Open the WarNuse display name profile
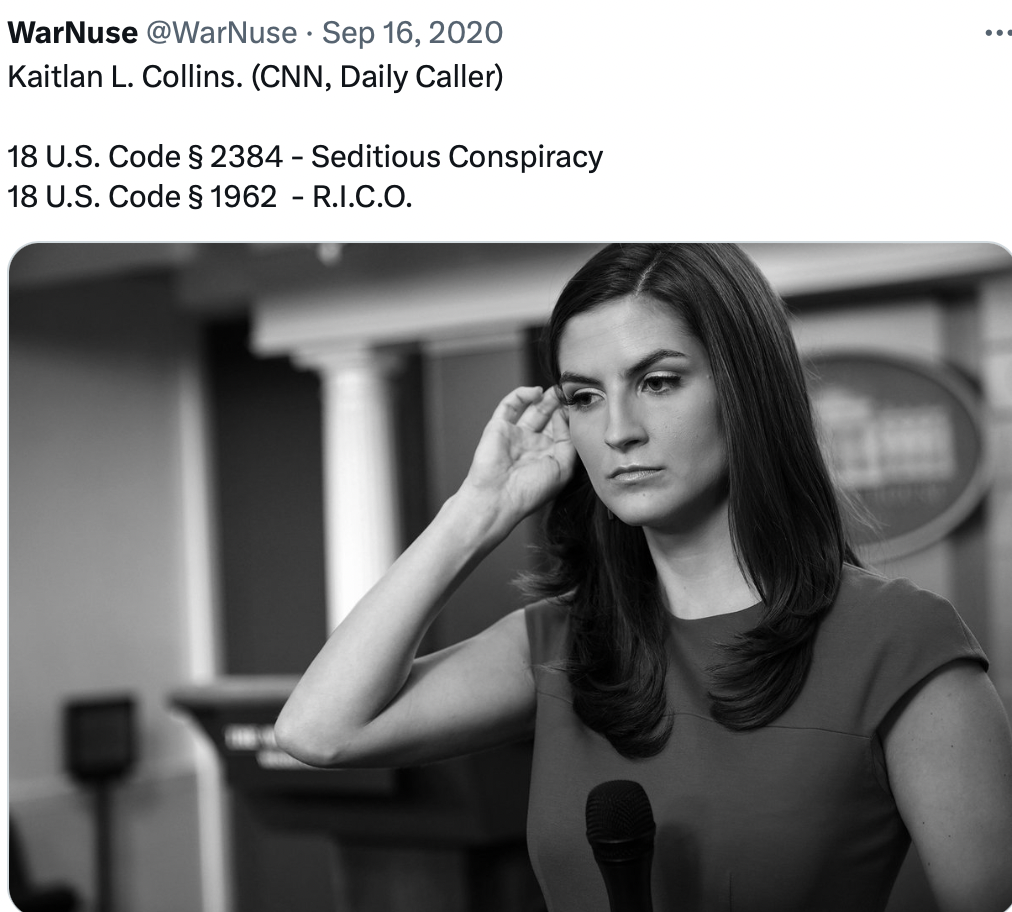Image resolution: width=1012 pixels, height=912 pixels. pos(72,32)
